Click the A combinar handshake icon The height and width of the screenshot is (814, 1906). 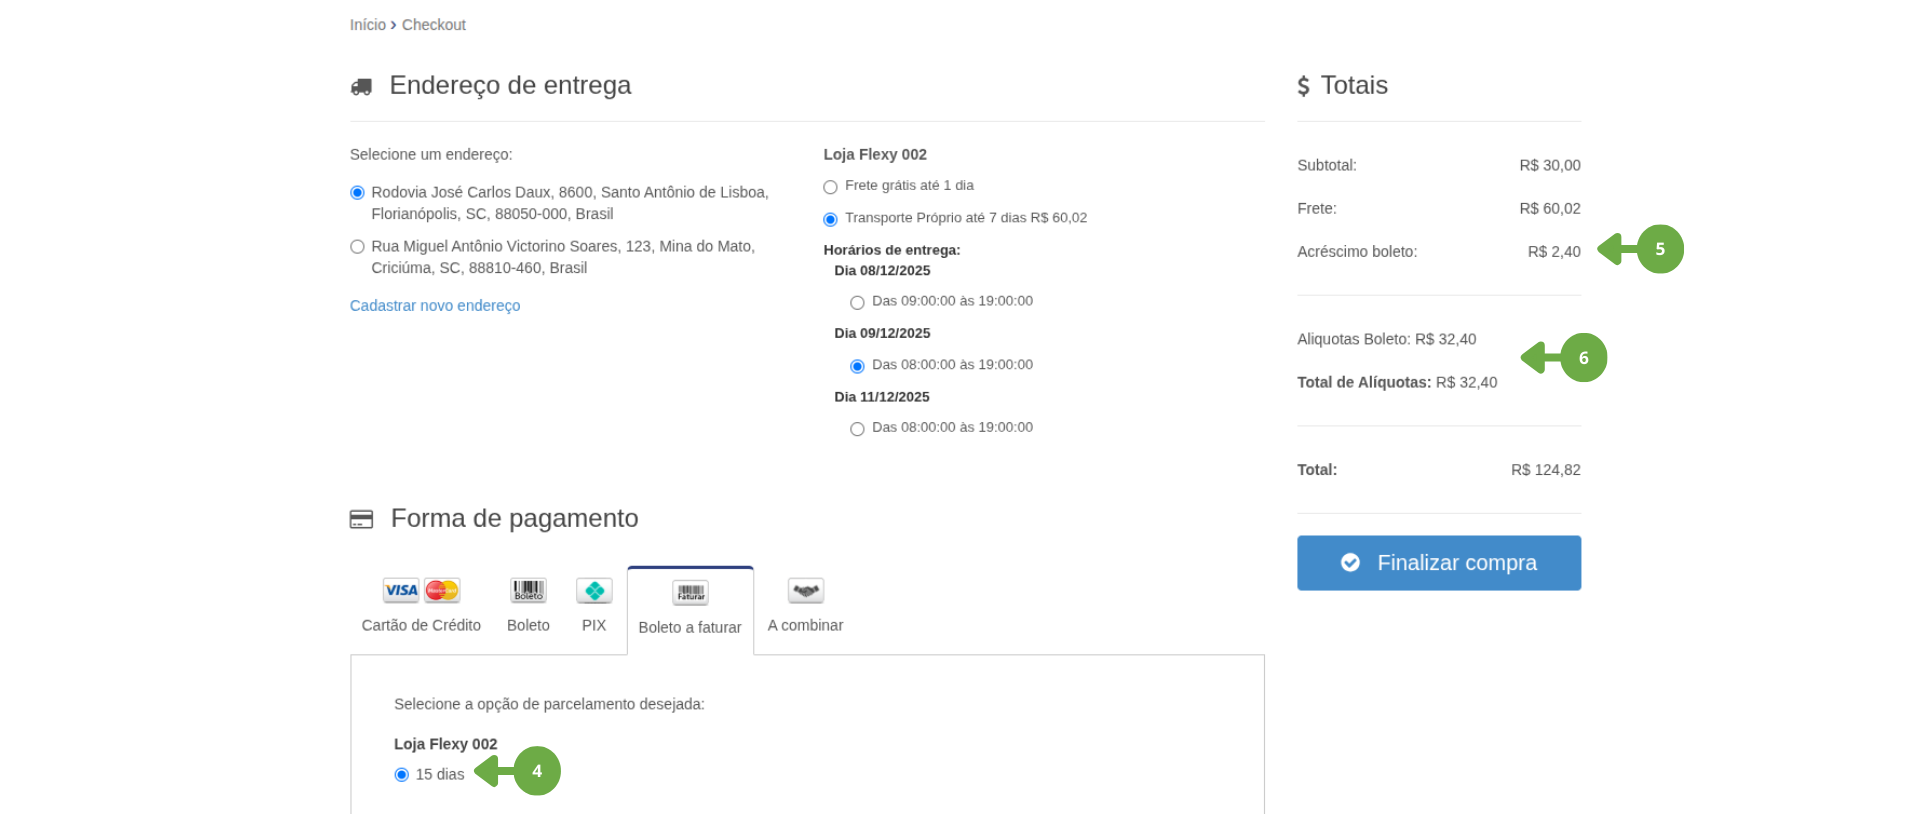(x=805, y=590)
